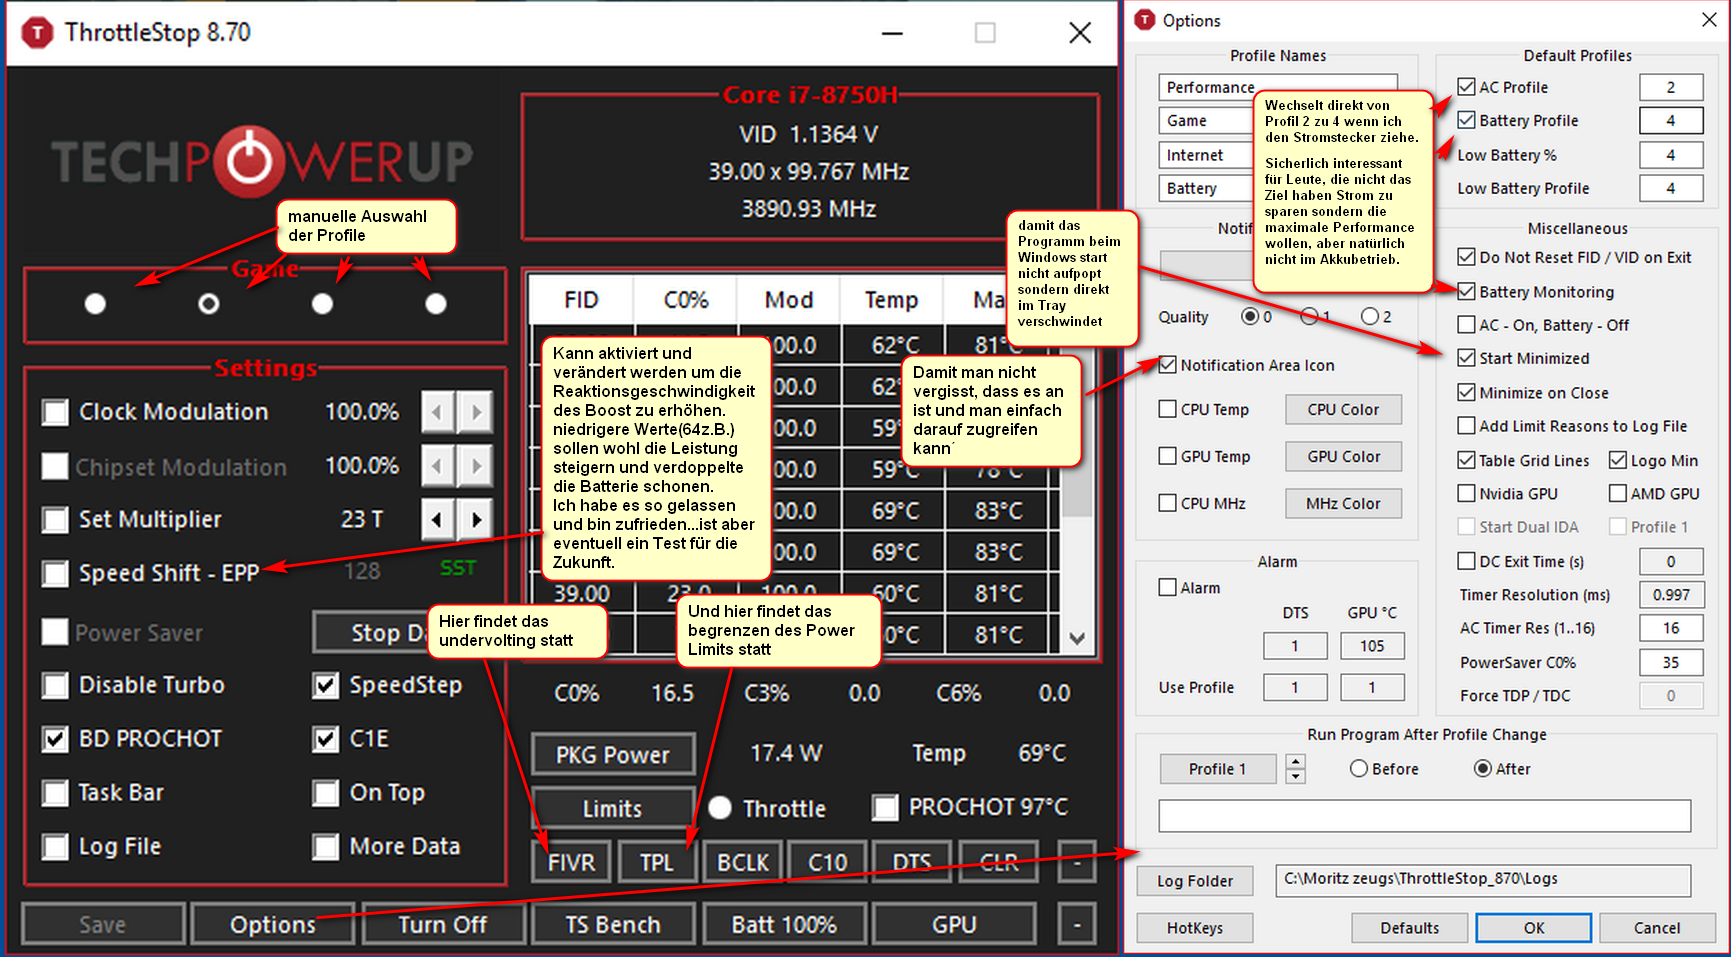
Task: Lower Set Multiplier using left arrow
Action: click(438, 519)
